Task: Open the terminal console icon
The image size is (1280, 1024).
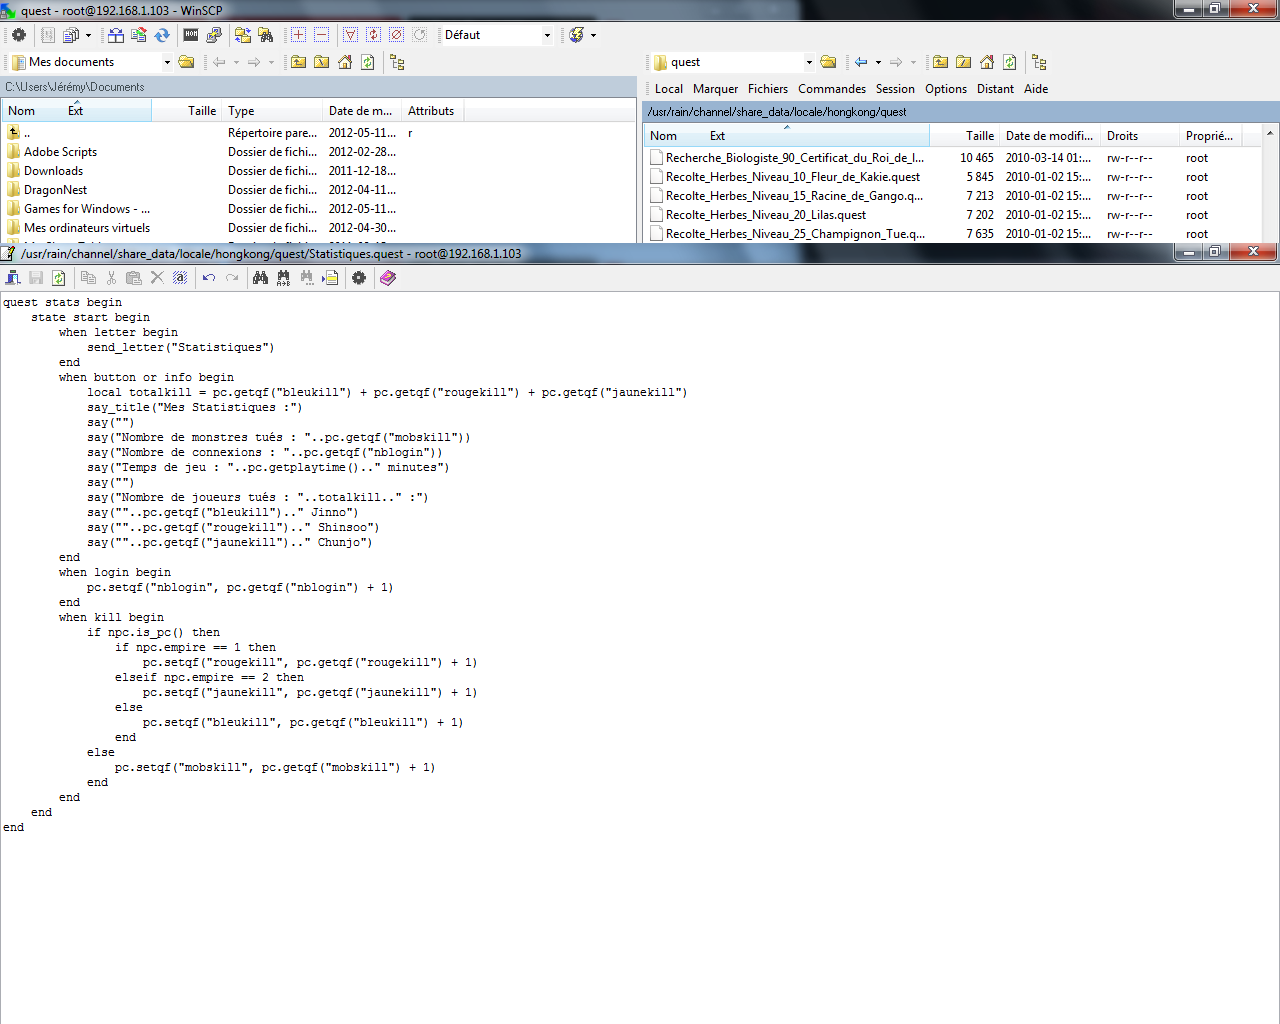Action: pos(191,35)
